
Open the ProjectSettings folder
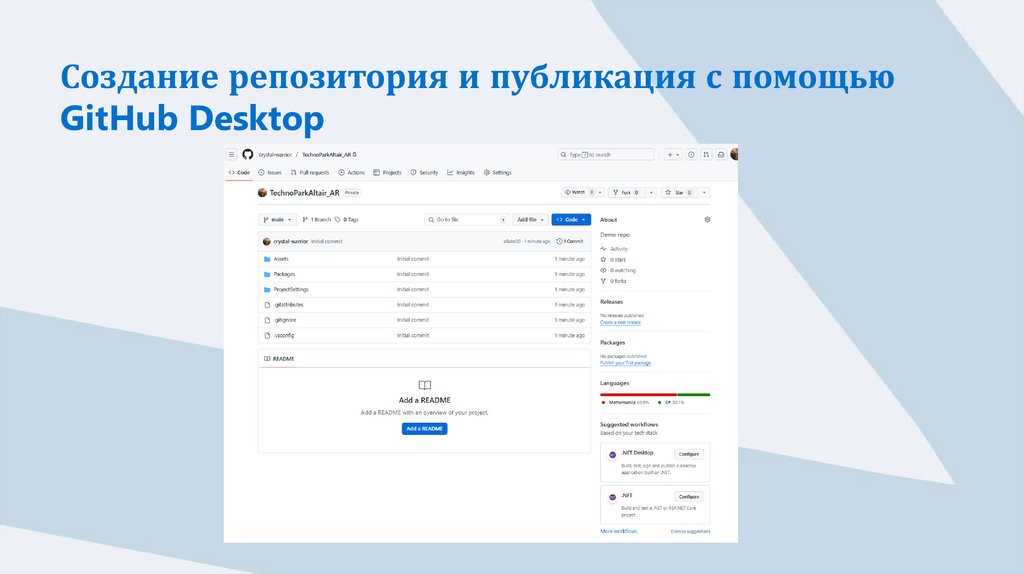[291, 289]
